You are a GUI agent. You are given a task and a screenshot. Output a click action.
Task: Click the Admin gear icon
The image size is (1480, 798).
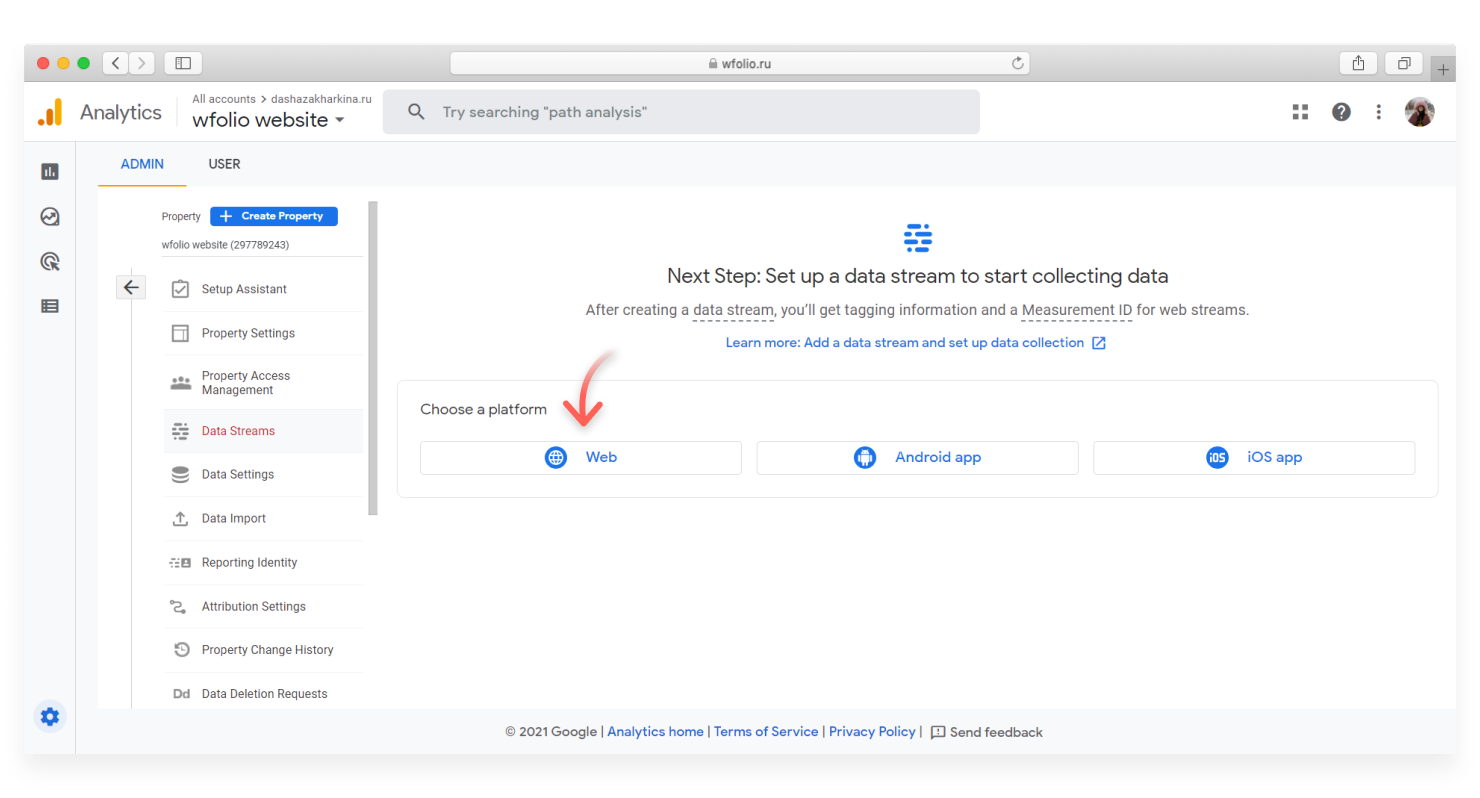[50, 716]
